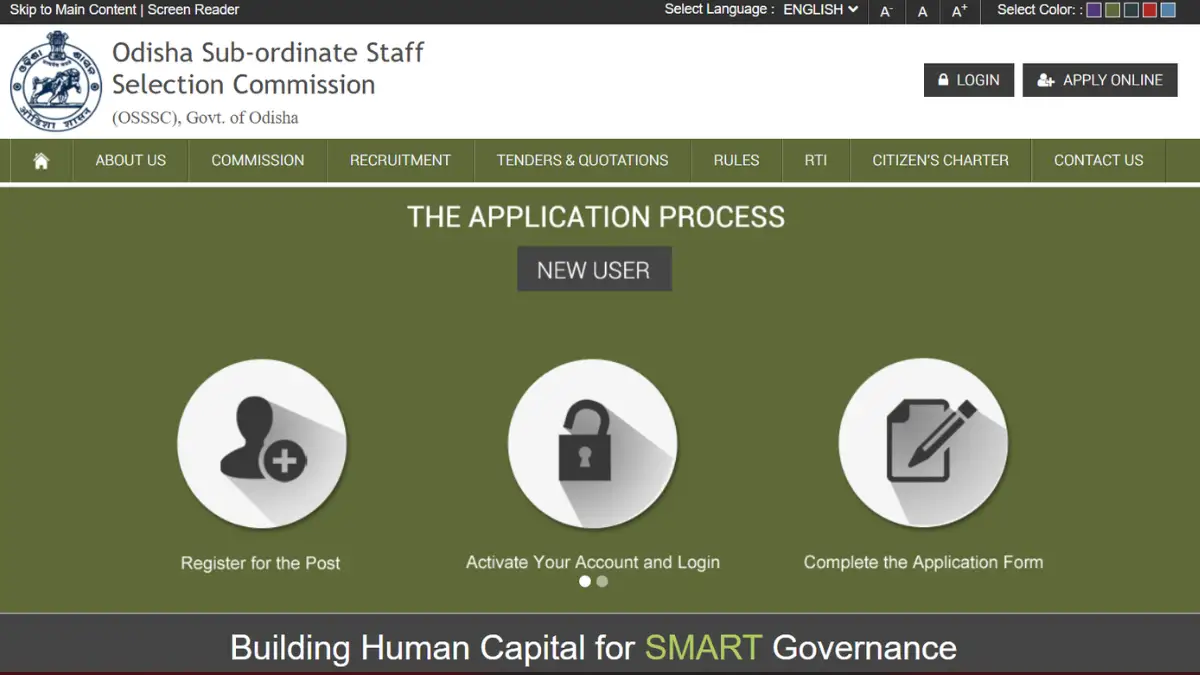Select the red color theme swatch
The width and height of the screenshot is (1200, 675).
[1150, 10]
